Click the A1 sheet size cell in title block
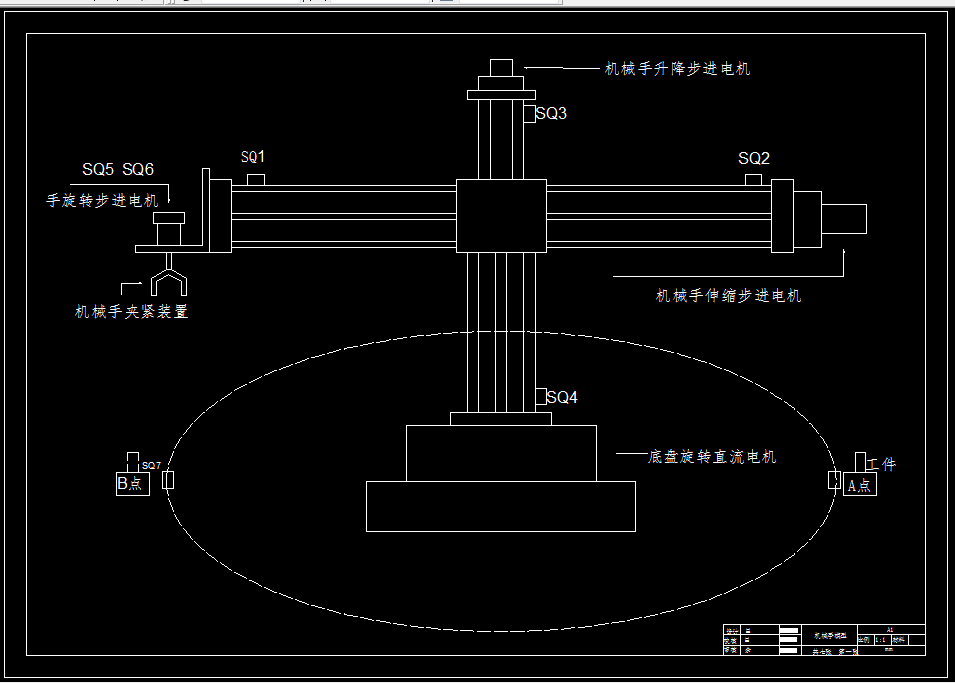Screen dimensions: 955x683 click(x=890, y=629)
